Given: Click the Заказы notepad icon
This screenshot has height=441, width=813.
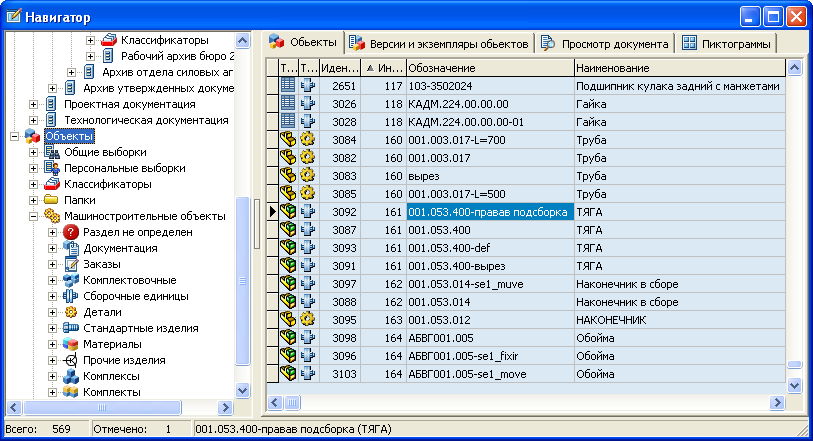Looking at the screenshot, I should 71,264.
